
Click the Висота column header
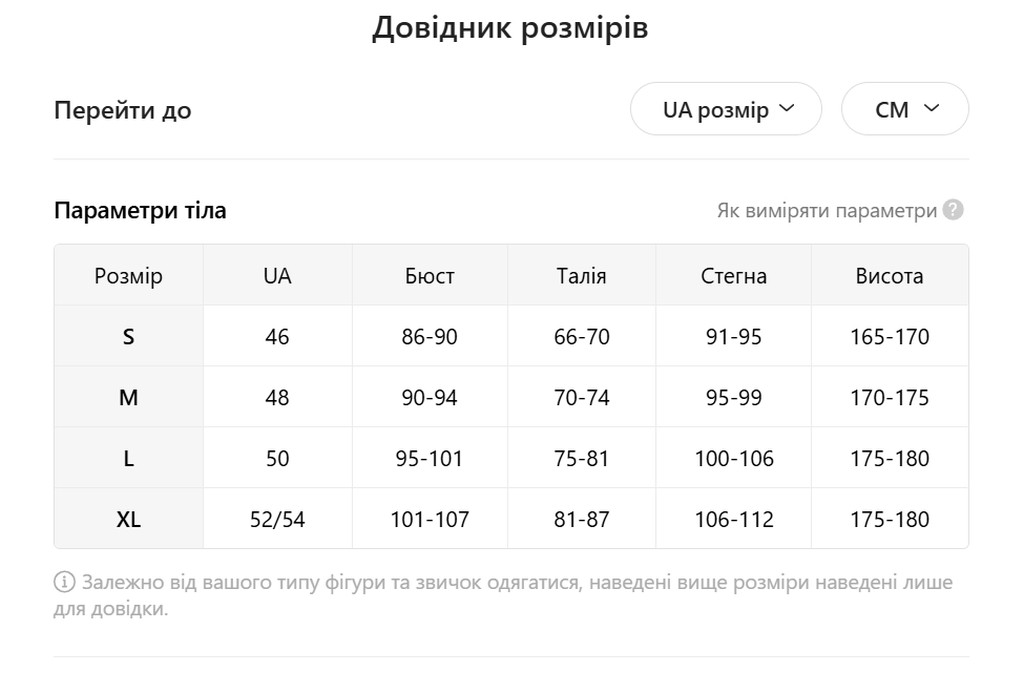(x=889, y=275)
